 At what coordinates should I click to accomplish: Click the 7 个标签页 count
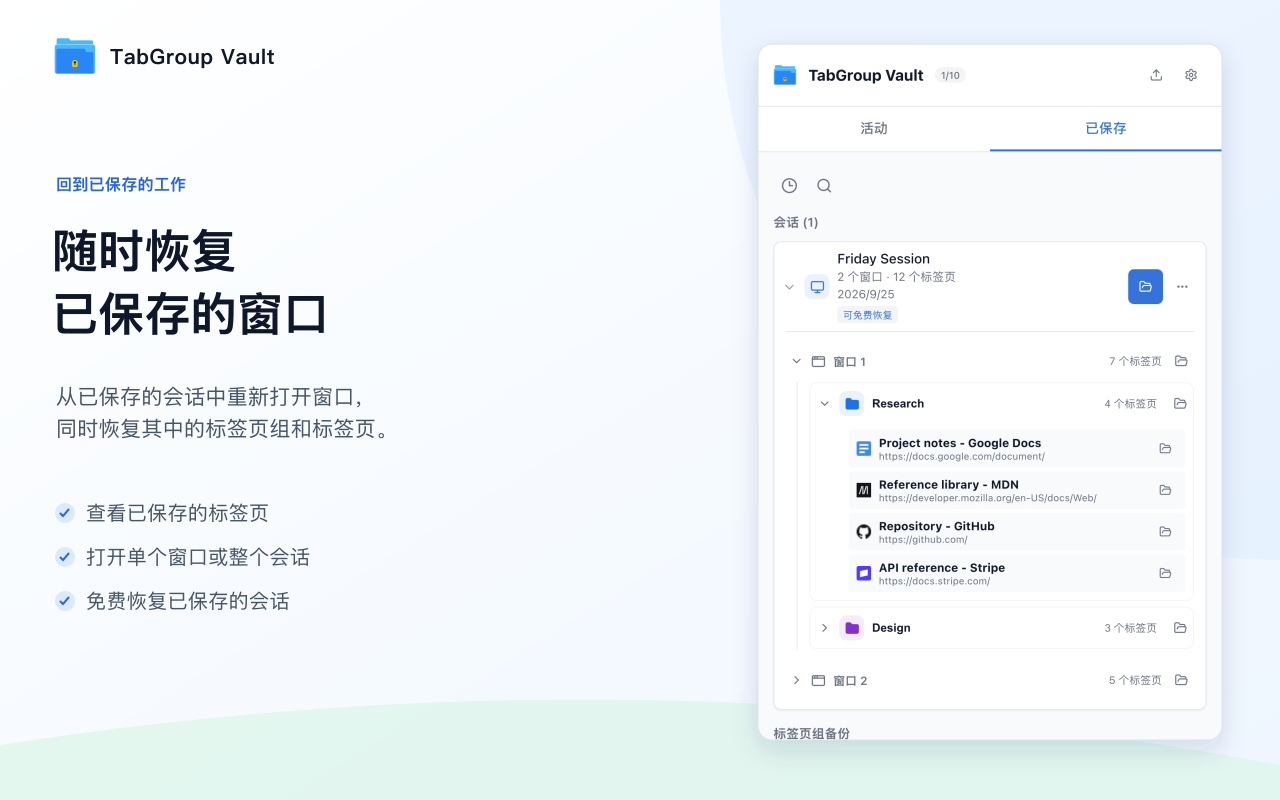pyautogui.click(x=1135, y=361)
